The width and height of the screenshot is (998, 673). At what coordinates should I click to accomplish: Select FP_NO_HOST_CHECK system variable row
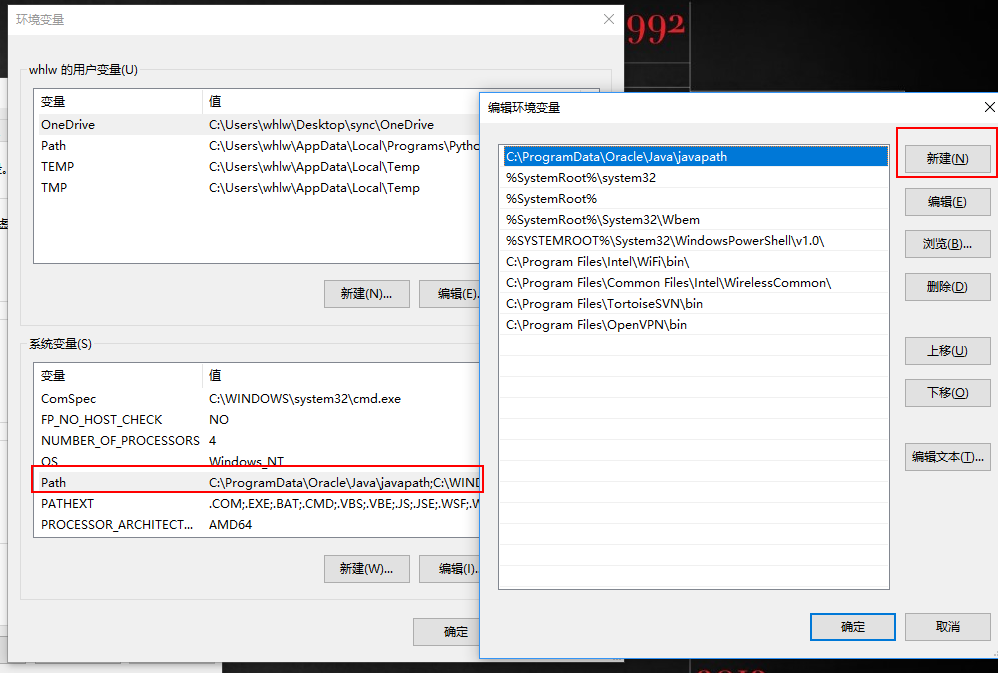[x=257, y=420]
